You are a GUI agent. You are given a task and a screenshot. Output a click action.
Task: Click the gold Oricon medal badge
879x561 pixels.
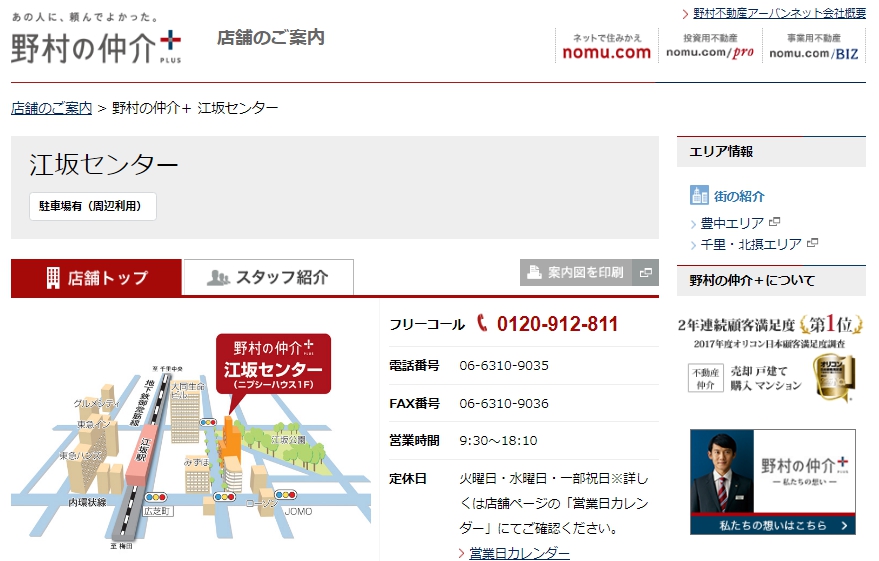click(835, 377)
